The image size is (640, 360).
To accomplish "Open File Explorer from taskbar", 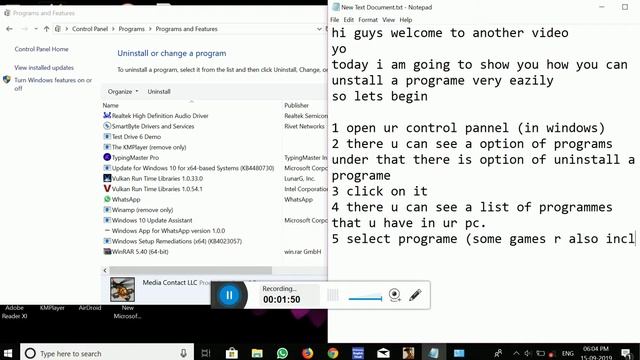I will coord(257,353).
